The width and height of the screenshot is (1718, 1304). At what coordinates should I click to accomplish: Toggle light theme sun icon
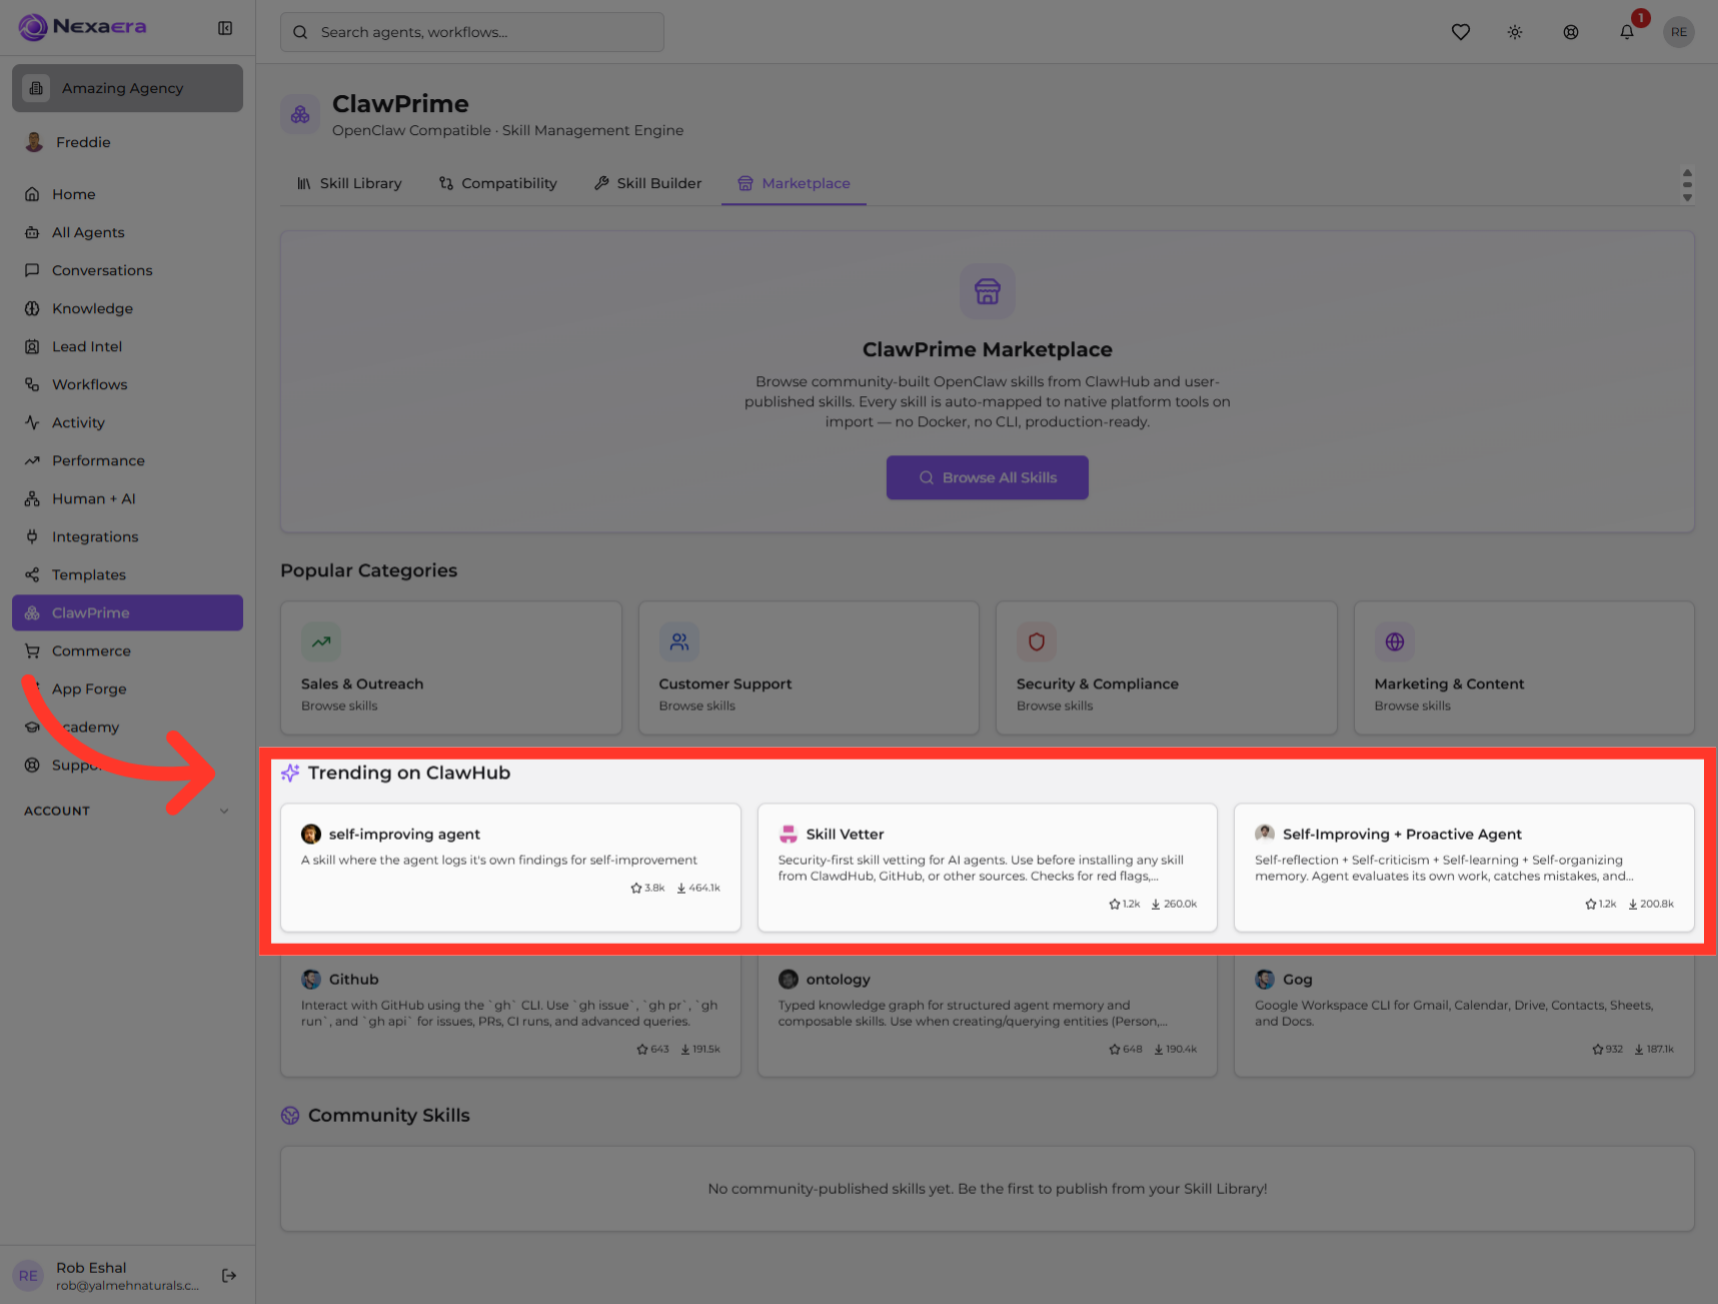[x=1515, y=32]
